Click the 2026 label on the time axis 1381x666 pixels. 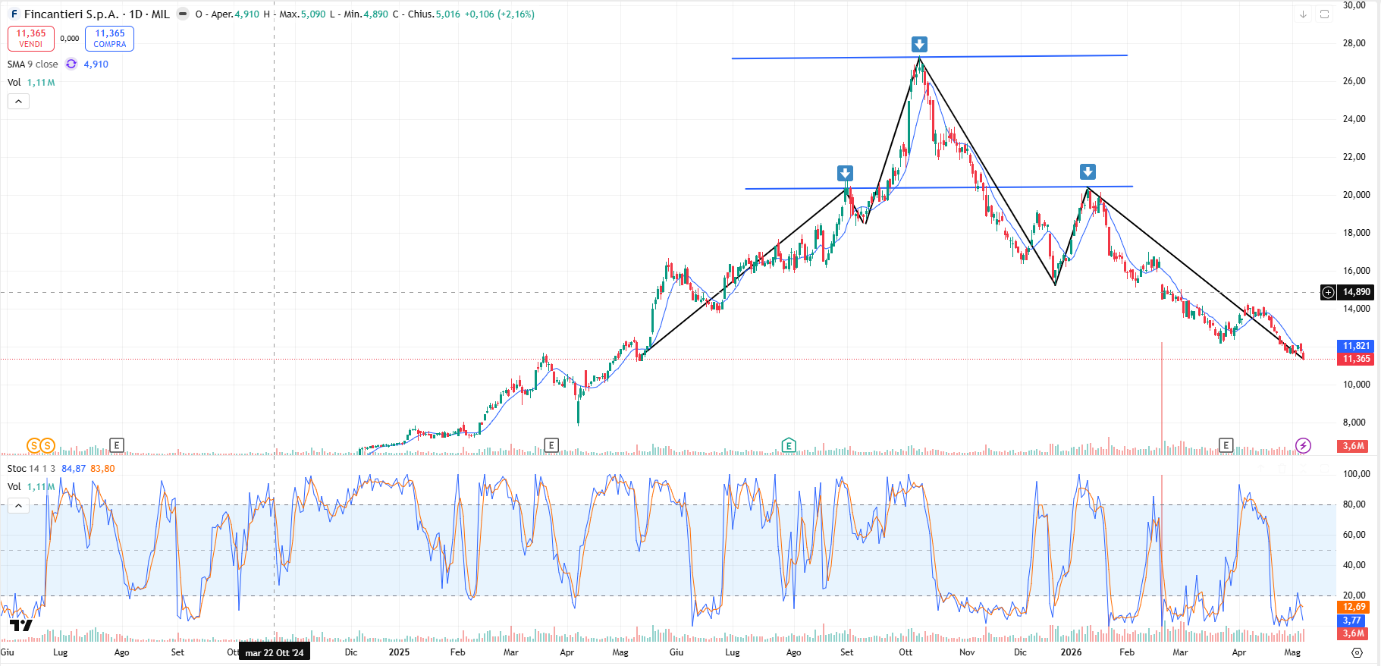1071,652
